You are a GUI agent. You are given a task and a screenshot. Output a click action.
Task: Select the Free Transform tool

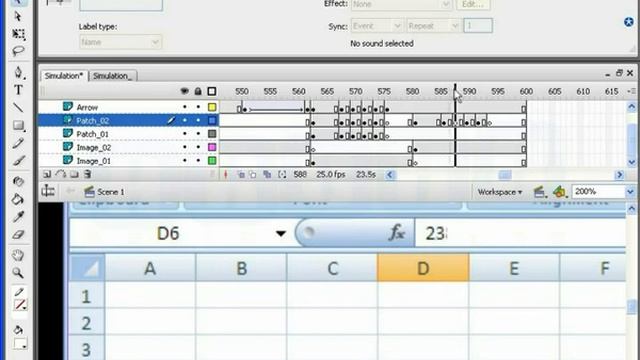pos(18,33)
